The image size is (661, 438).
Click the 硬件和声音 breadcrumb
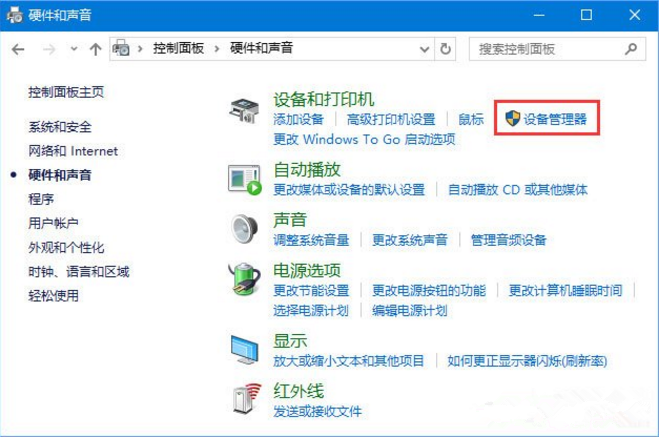[261, 48]
